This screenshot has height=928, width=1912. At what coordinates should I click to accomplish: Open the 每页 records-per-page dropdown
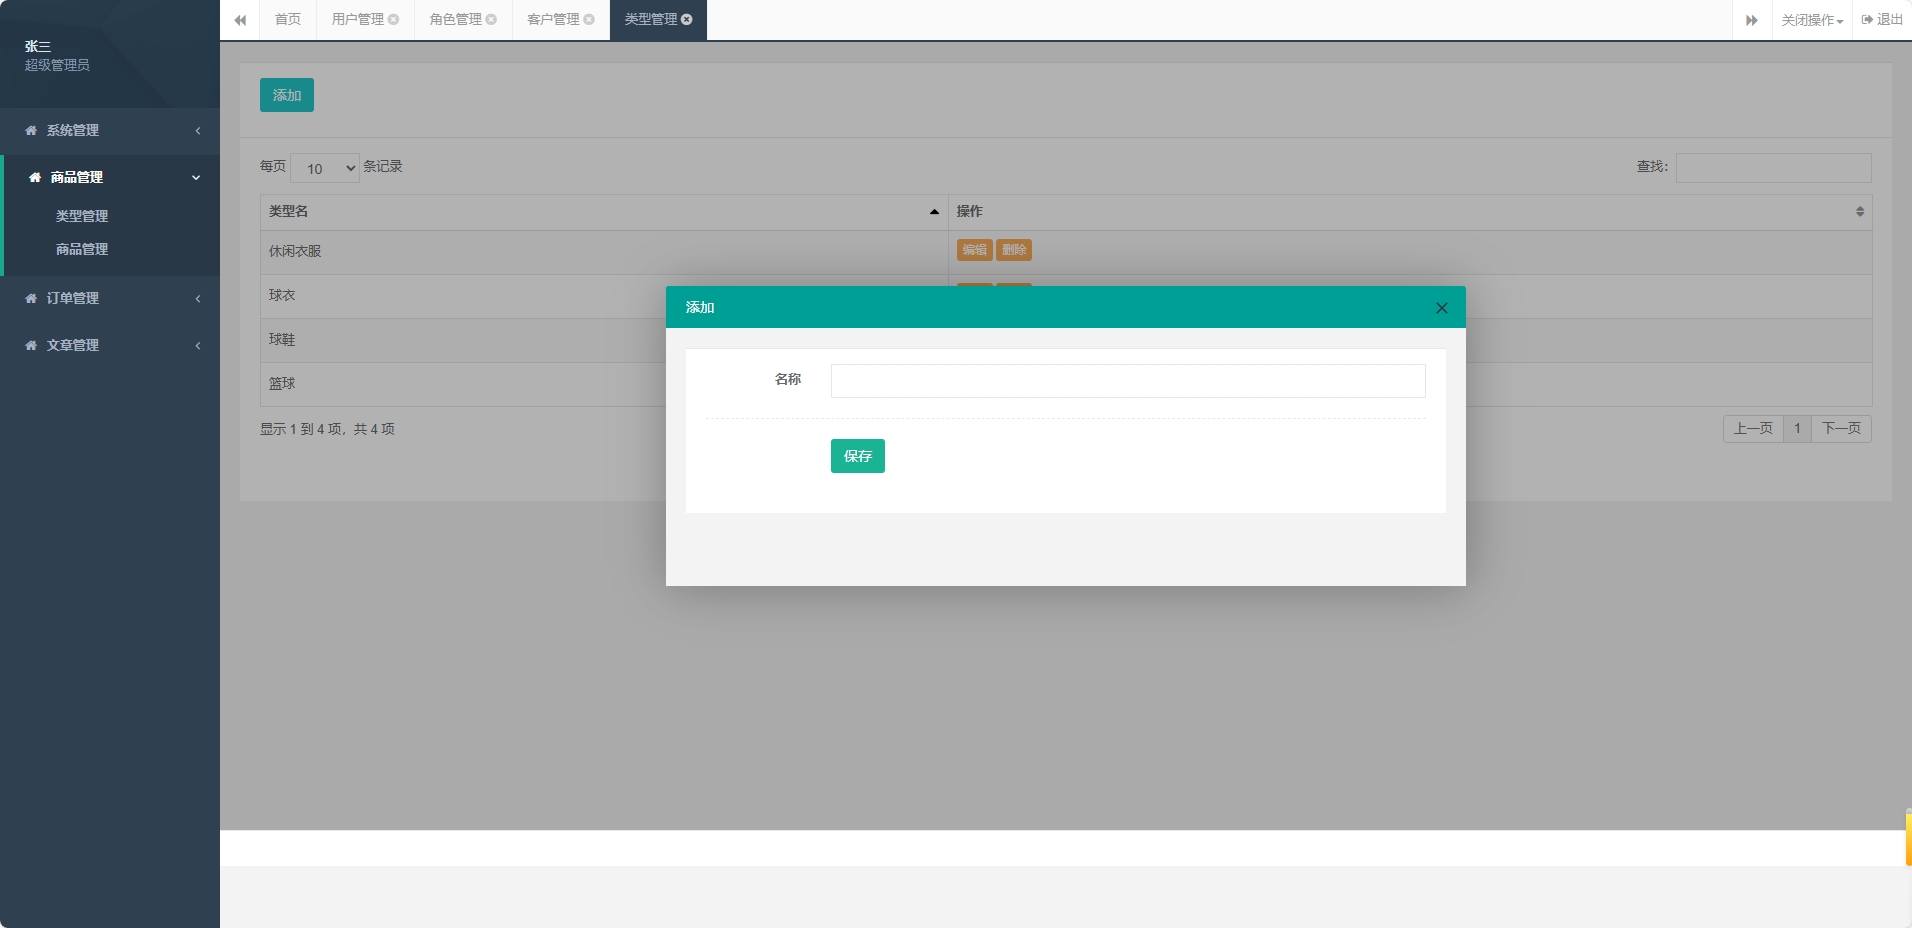click(x=325, y=168)
